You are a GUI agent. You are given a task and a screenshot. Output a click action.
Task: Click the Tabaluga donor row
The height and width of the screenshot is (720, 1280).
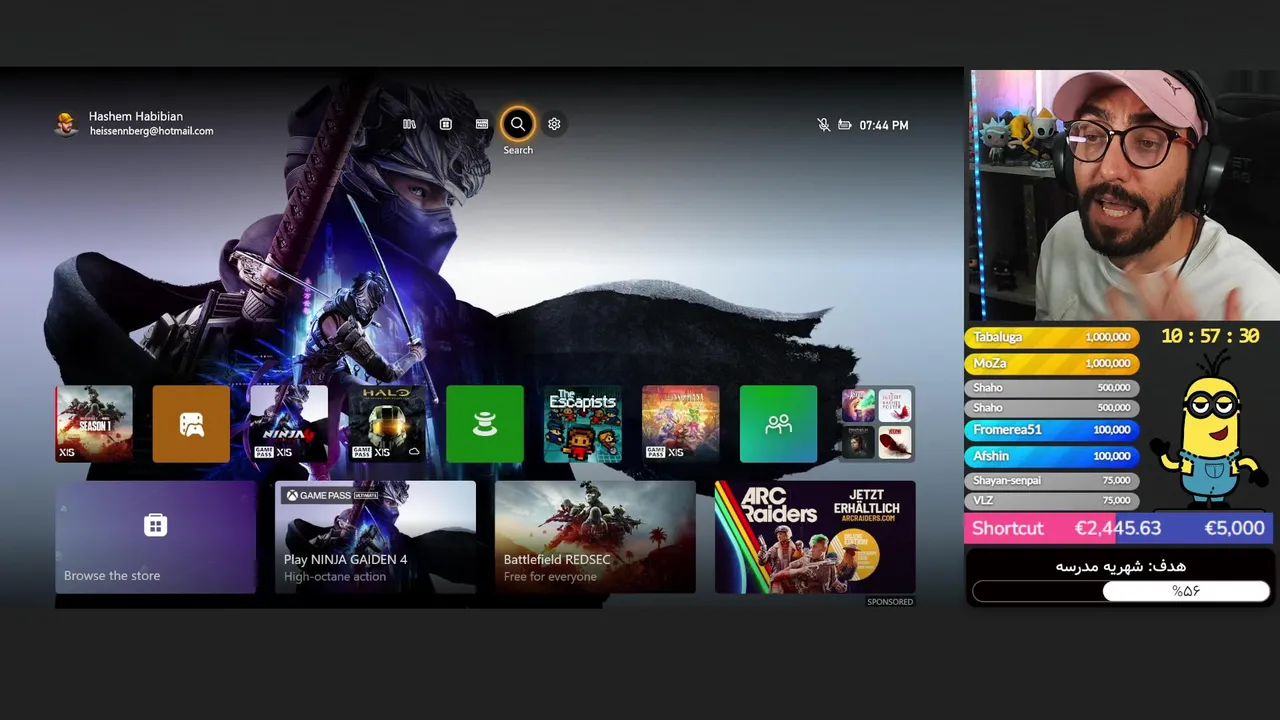(x=1051, y=337)
